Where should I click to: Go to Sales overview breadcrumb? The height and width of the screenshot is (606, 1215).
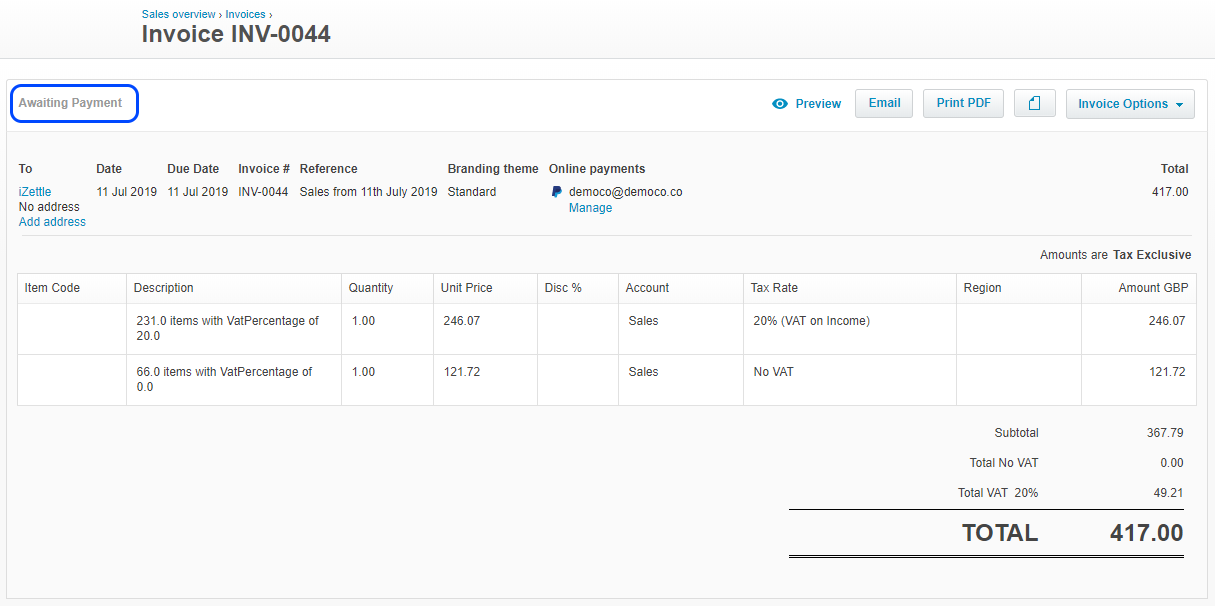click(178, 15)
